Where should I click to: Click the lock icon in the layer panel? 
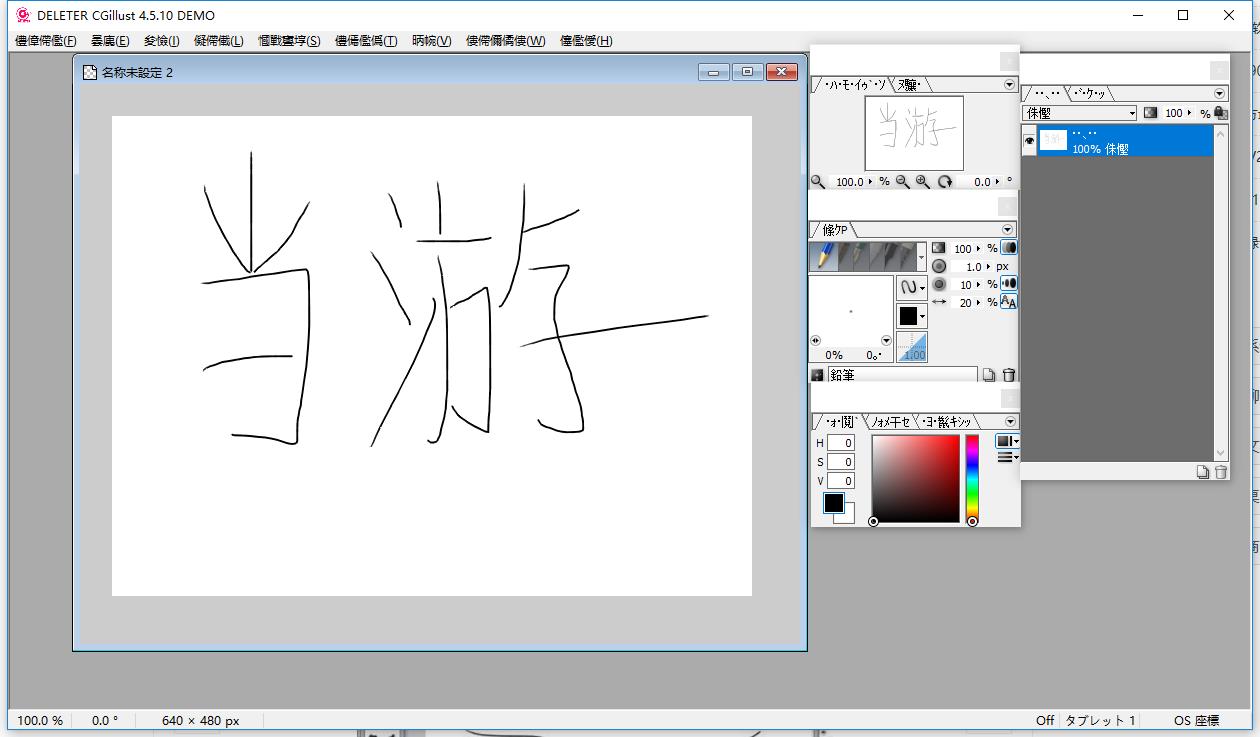tap(1219, 113)
